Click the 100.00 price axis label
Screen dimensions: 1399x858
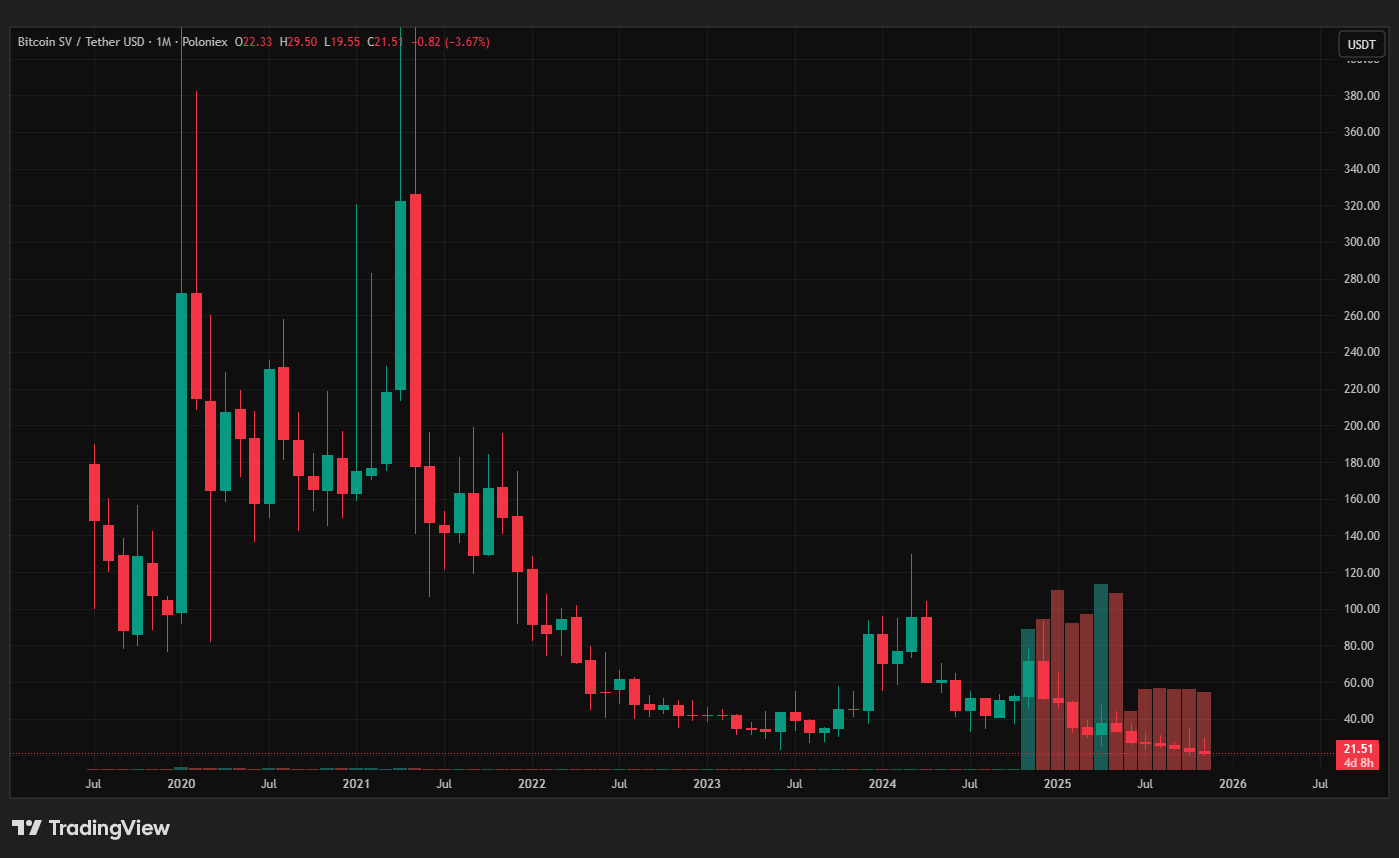(x=1362, y=609)
